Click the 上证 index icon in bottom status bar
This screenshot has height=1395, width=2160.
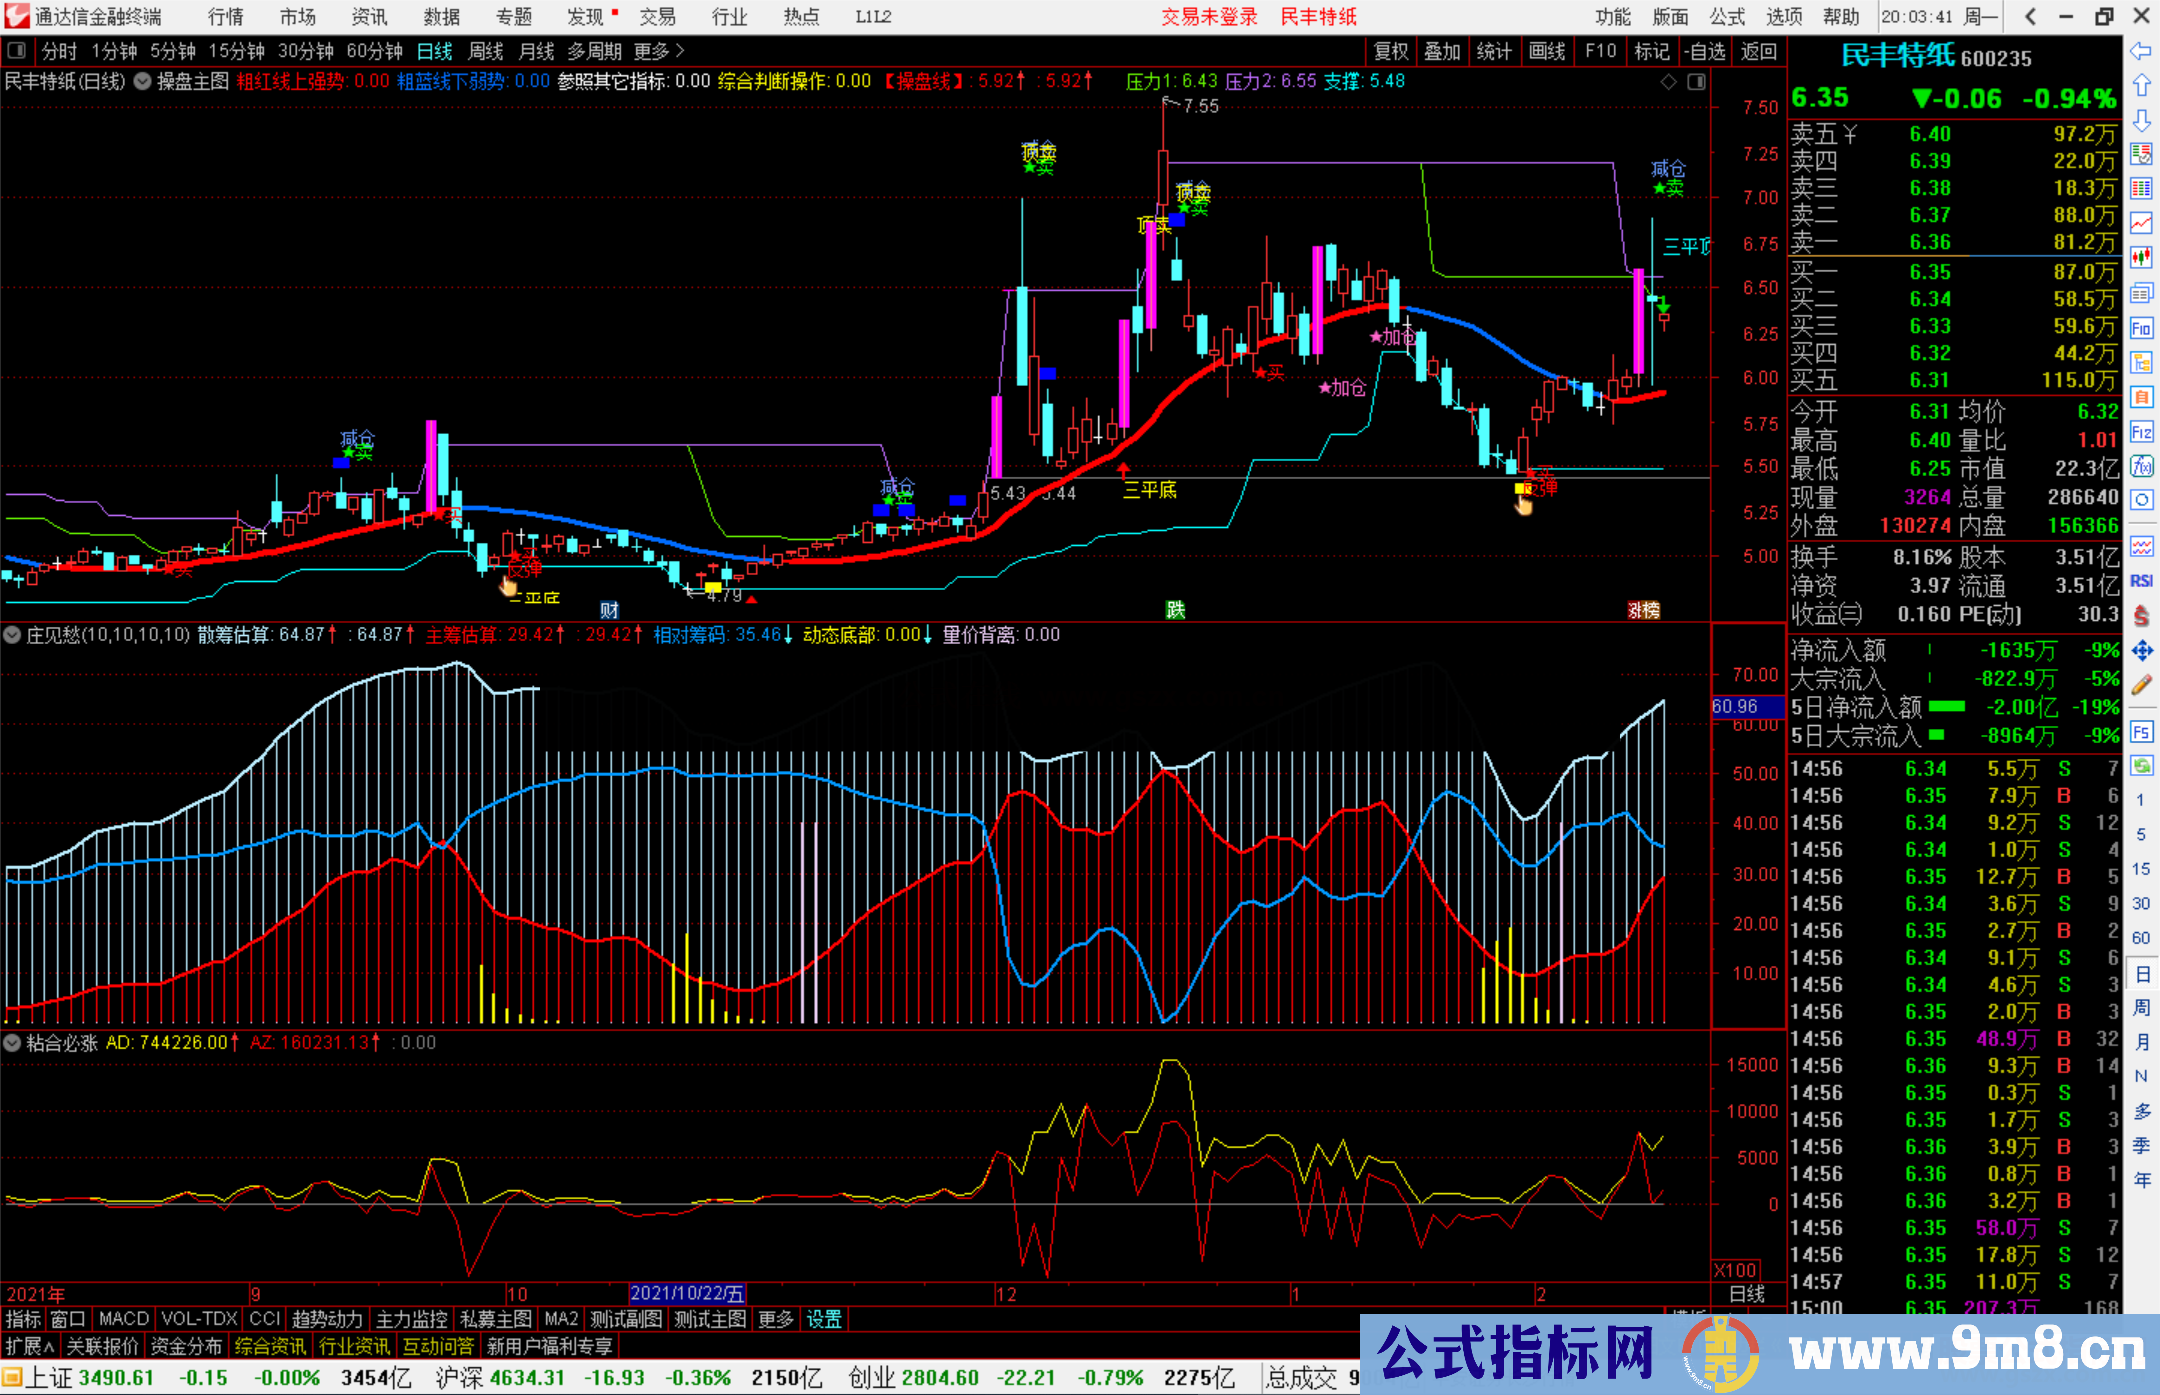[12, 1377]
